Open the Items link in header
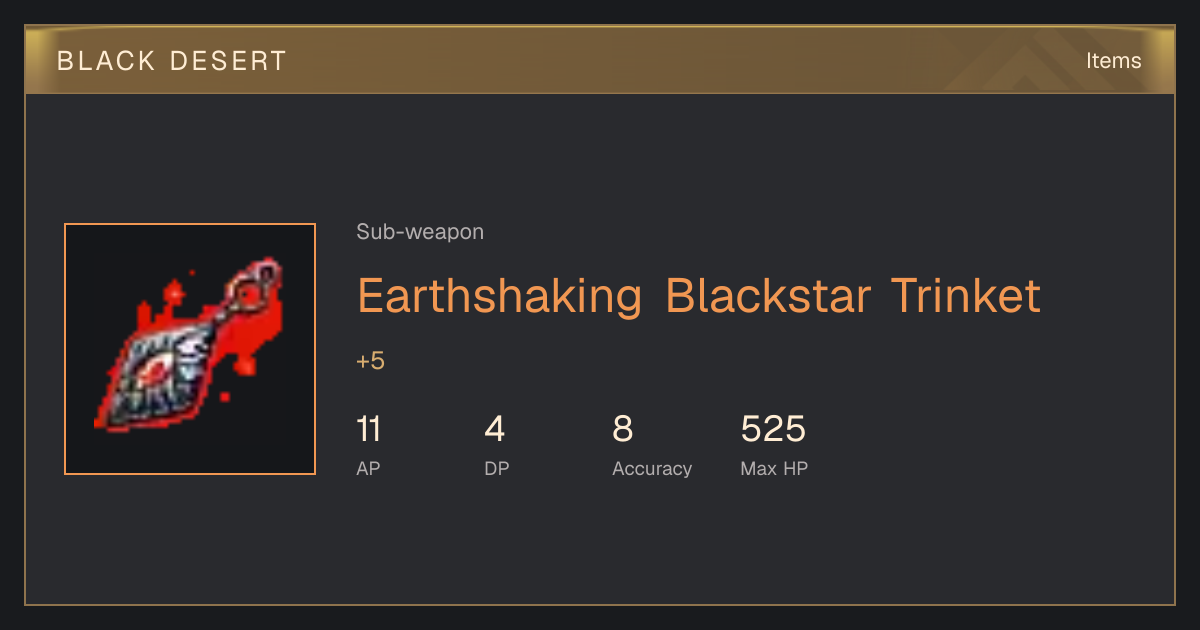 click(x=1113, y=60)
